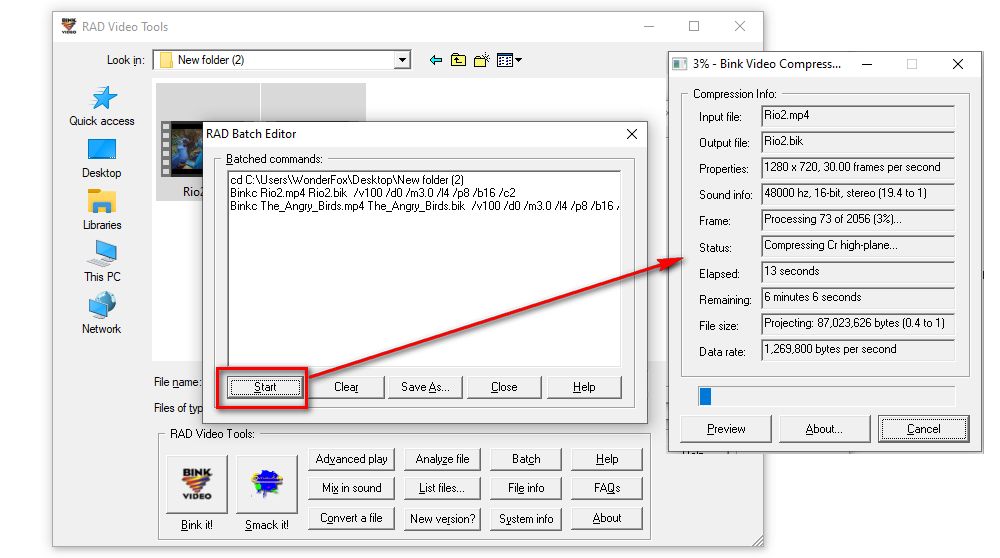Click the Smack it! logo button
This screenshot has width=1000, height=558.
267,484
